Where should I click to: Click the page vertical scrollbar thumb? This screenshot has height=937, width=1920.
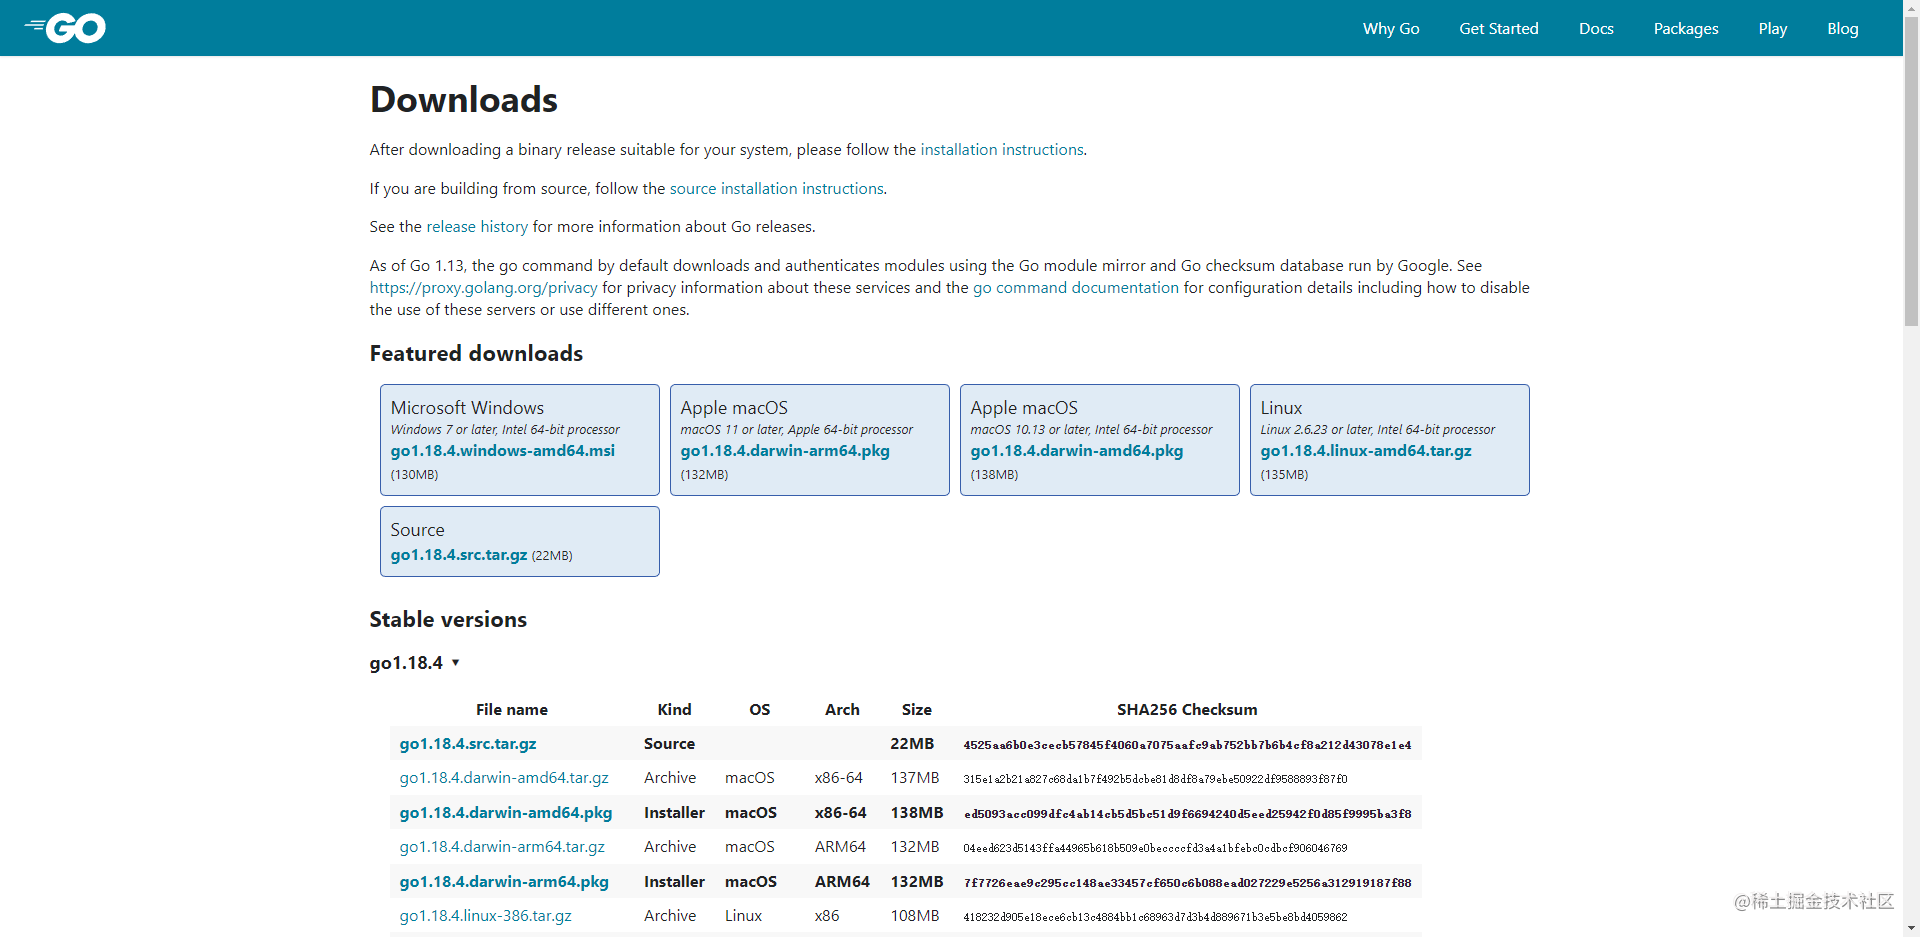[1911, 171]
